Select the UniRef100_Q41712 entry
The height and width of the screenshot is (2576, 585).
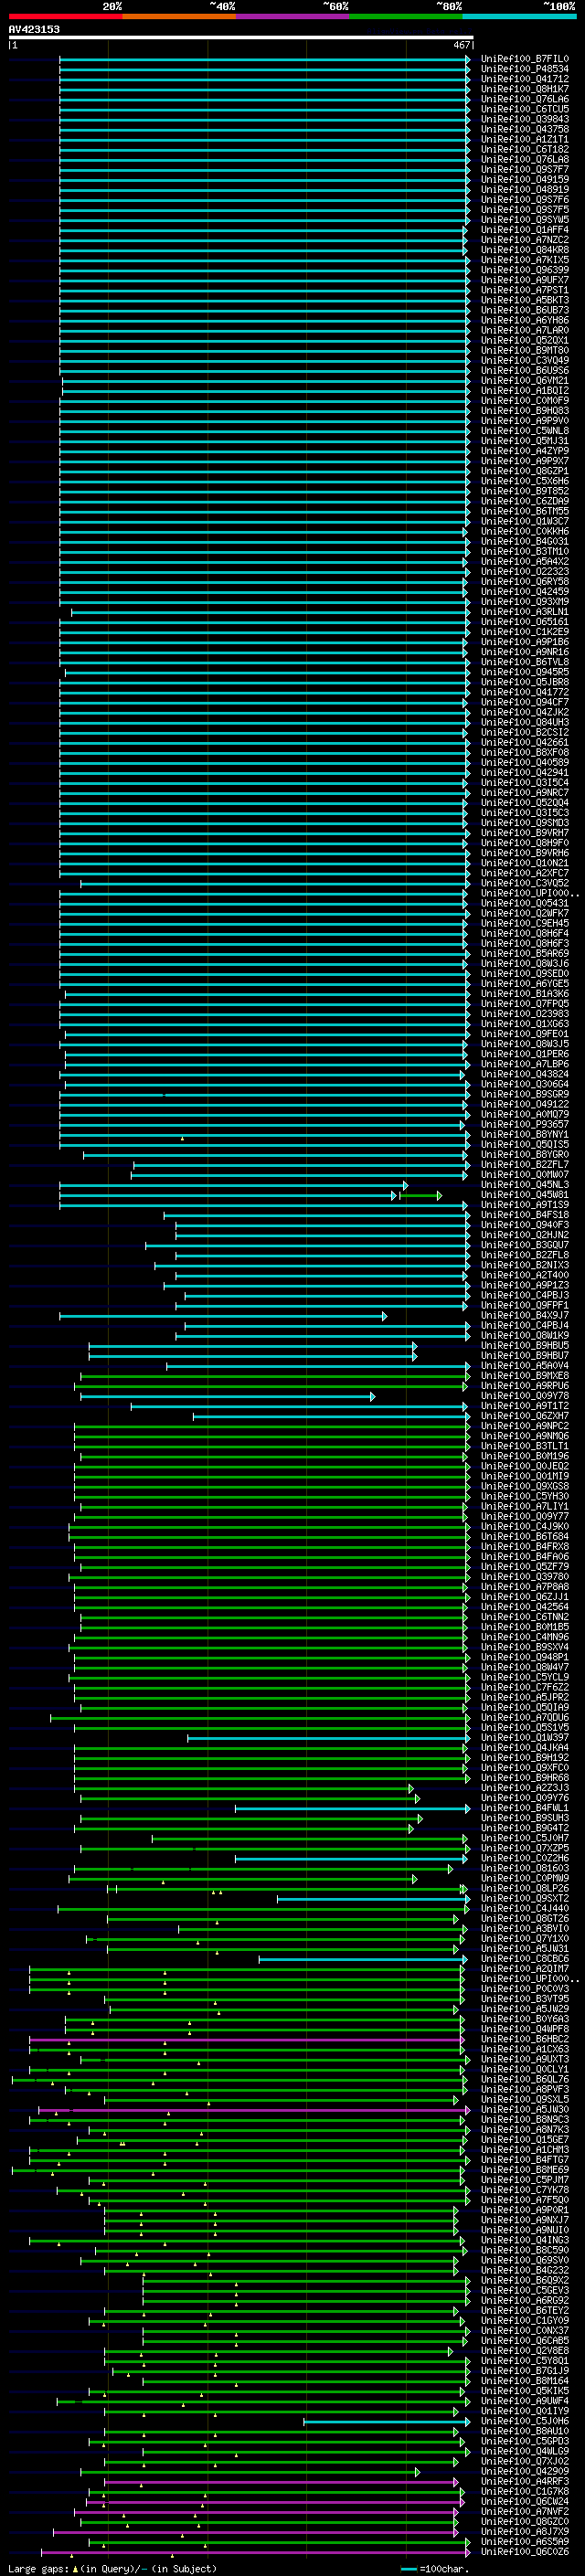click(524, 79)
